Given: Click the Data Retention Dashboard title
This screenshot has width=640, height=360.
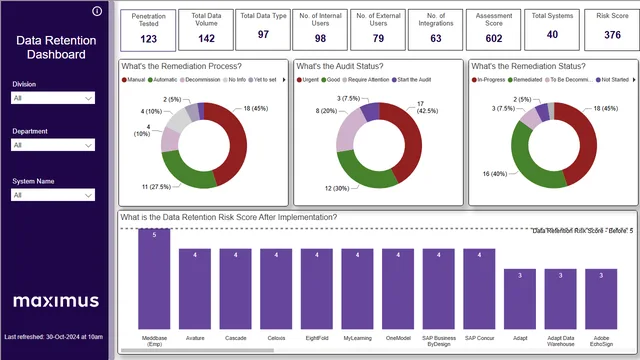Looking at the screenshot, I should pos(56,47).
